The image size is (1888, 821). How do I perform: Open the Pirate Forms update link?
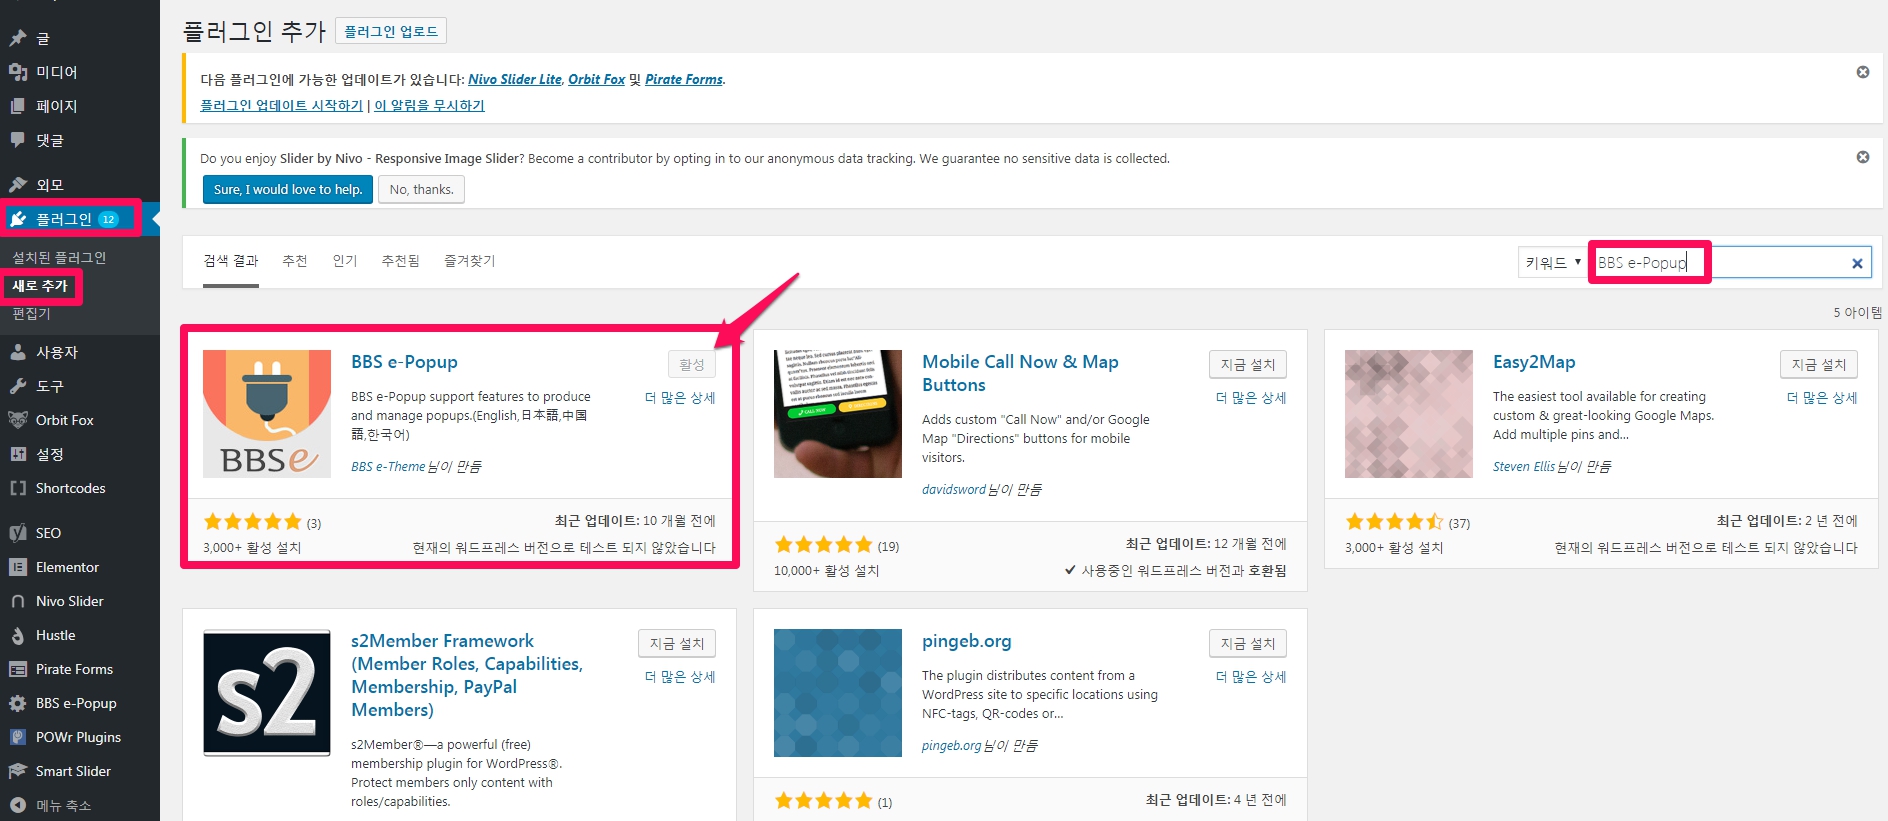pyautogui.click(x=683, y=80)
